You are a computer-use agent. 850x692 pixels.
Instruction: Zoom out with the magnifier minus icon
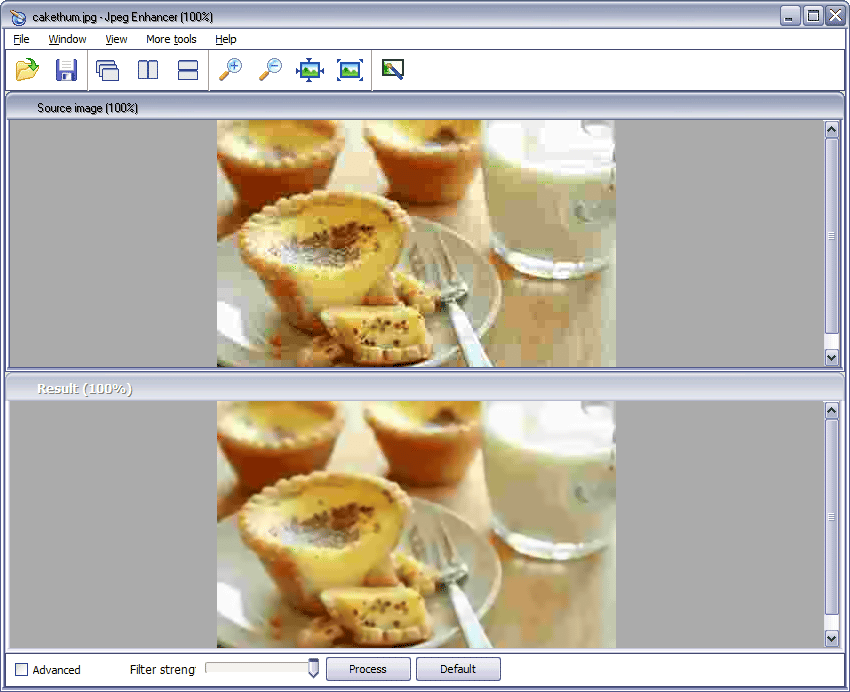[271, 70]
